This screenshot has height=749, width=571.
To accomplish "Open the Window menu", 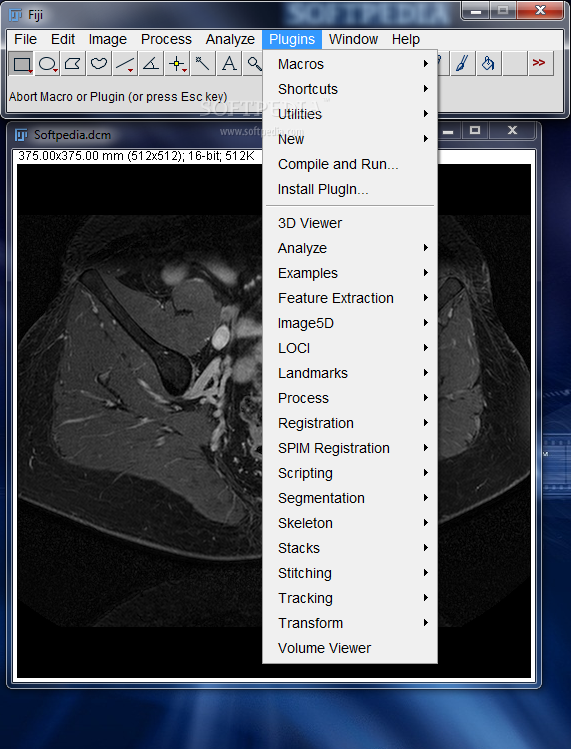I will [x=354, y=39].
